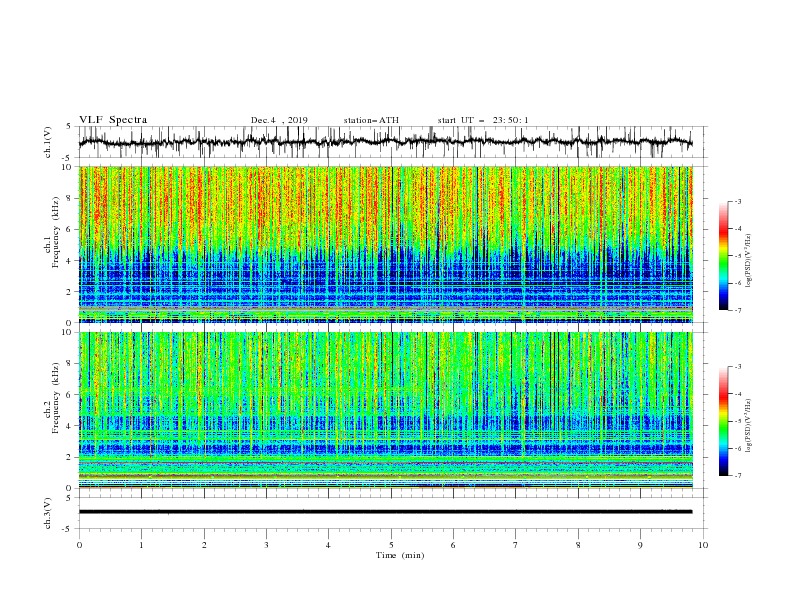The height and width of the screenshot is (612, 792).
Task: Click the ch.1 spectrogram color scale bar
Action: point(724,255)
